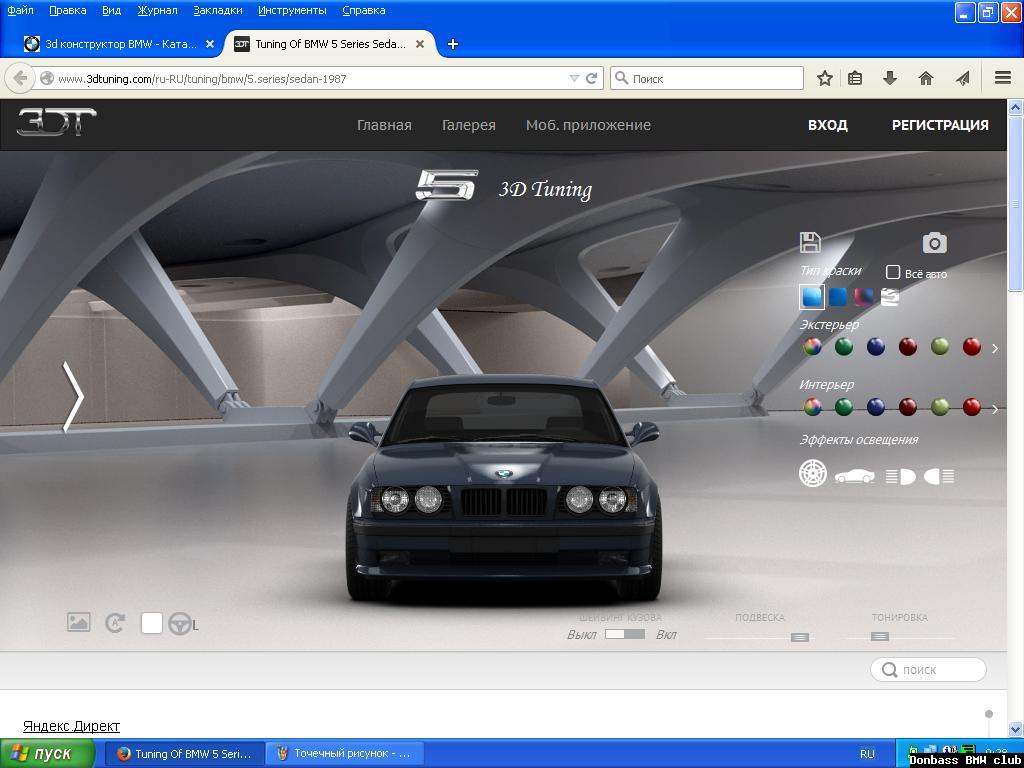Click the rotate view icon
This screenshot has width=1024, height=768.
(114, 623)
